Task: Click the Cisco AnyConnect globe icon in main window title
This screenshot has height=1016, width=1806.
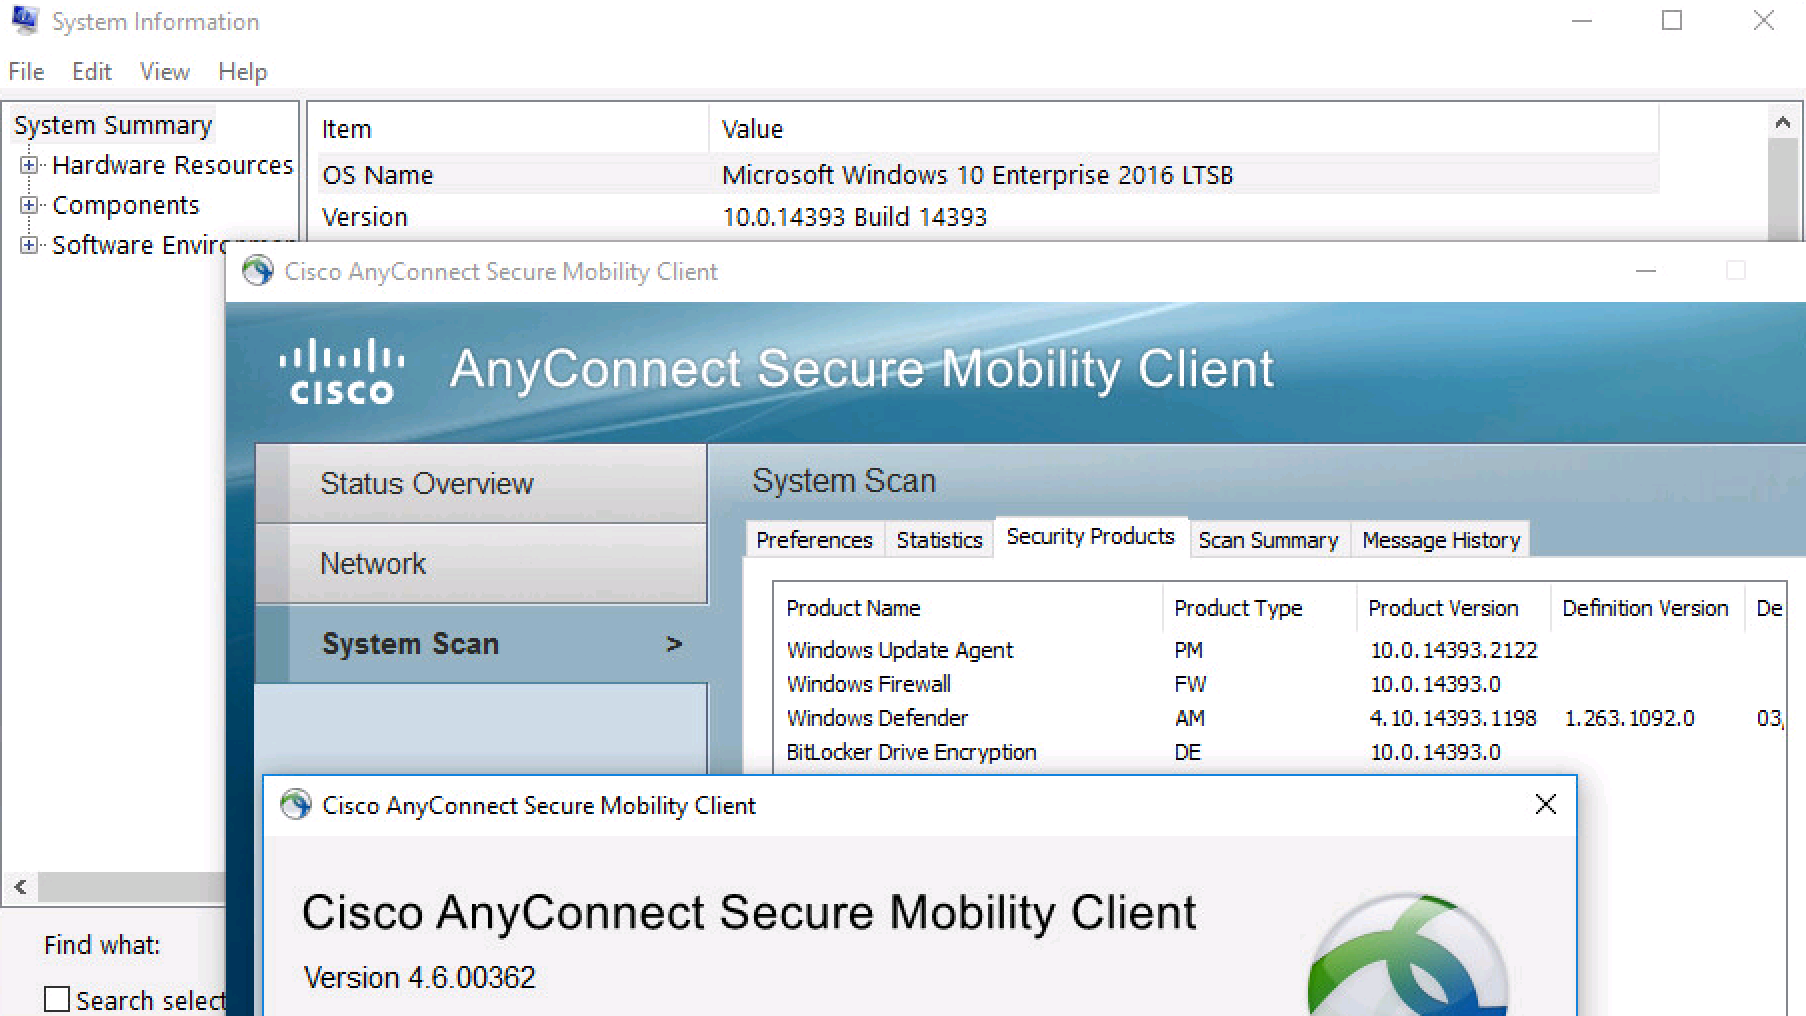Action: point(258,271)
